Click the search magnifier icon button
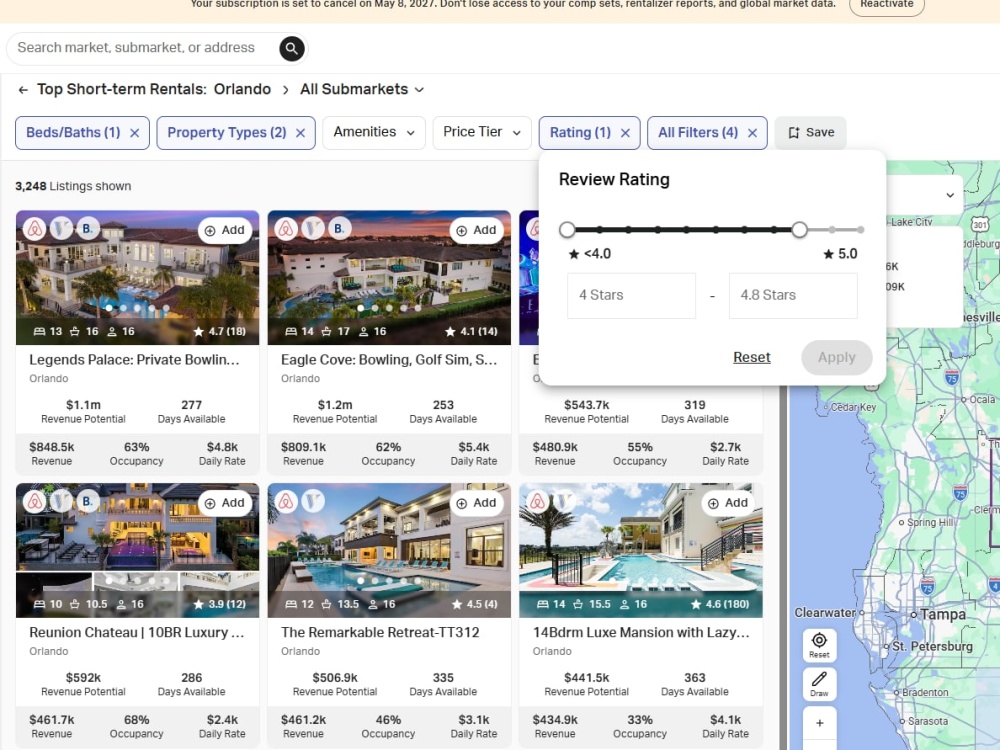Viewport: 1000px width, 750px height. (x=291, y=48)
